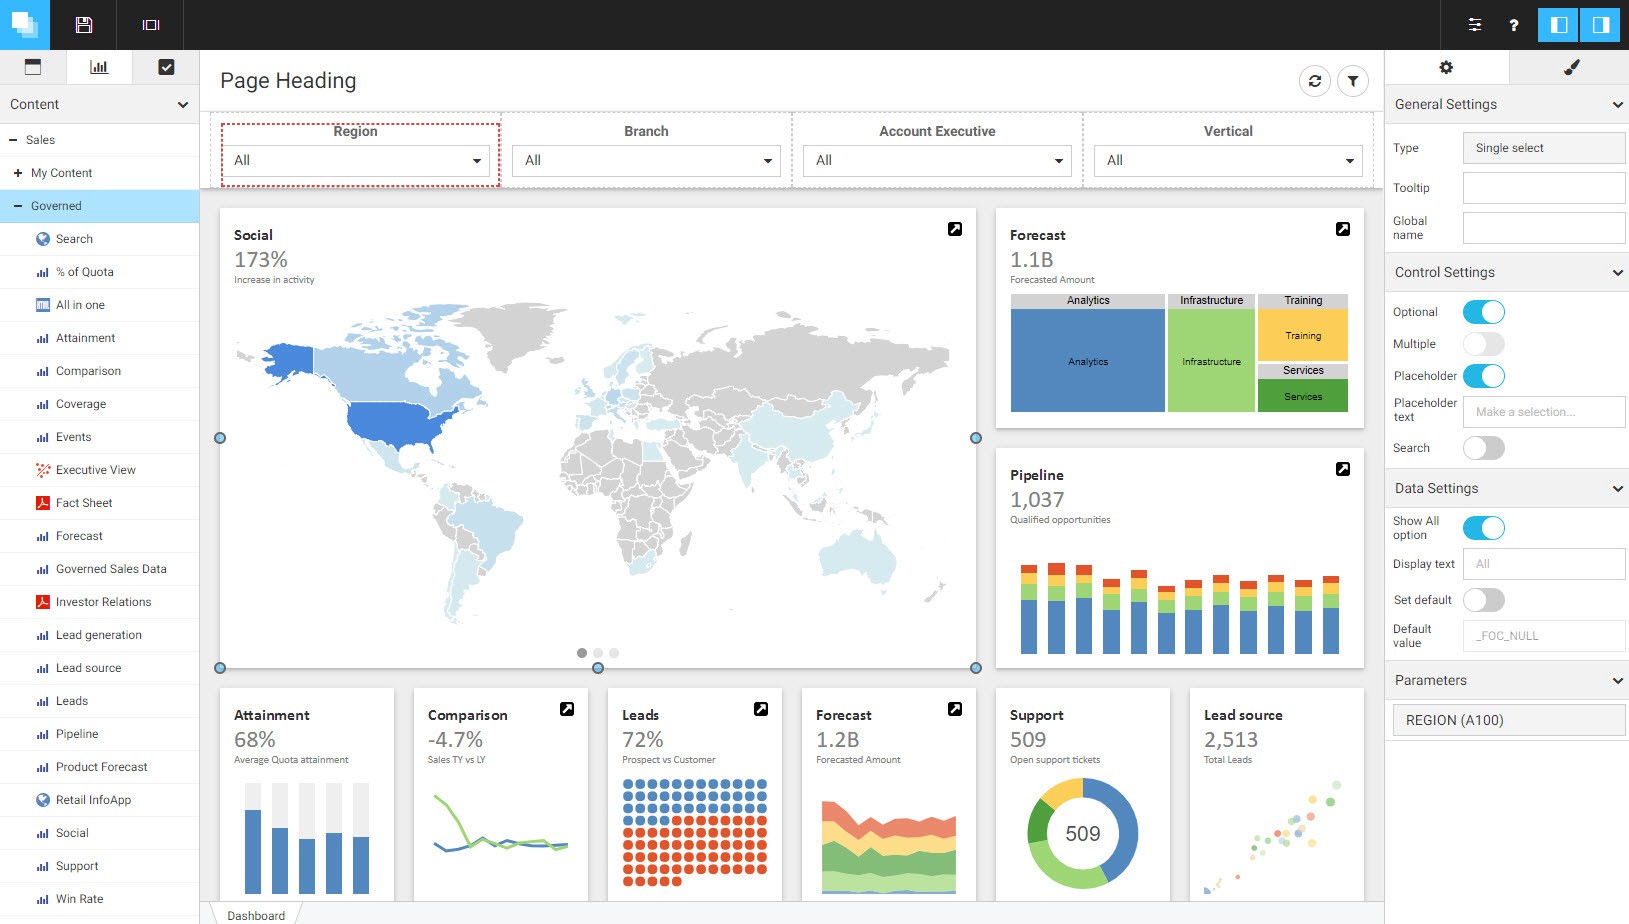Click the filter funnel icon

click(1352, 81)
